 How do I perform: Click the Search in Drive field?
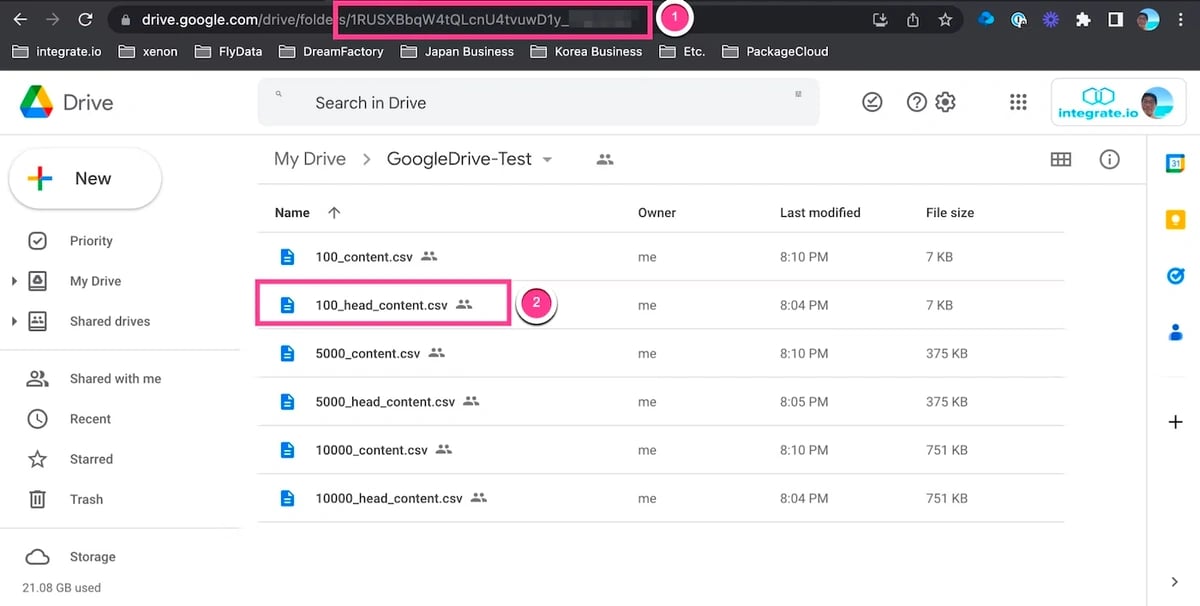click(x=538, y=102)
